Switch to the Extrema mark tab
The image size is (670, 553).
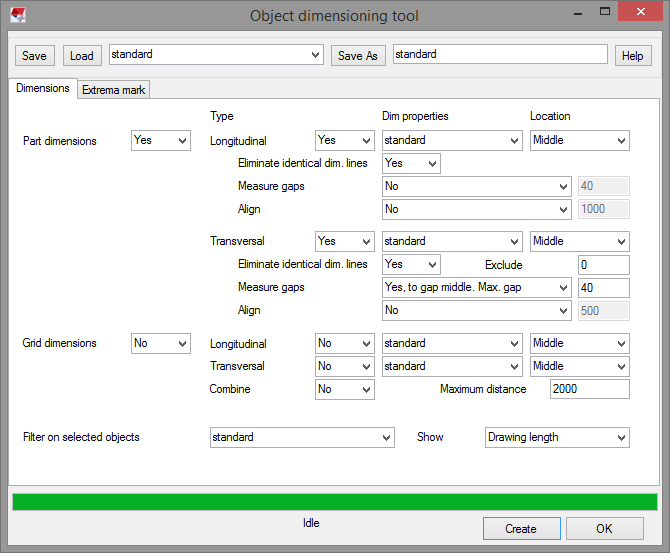coord(114,90)
